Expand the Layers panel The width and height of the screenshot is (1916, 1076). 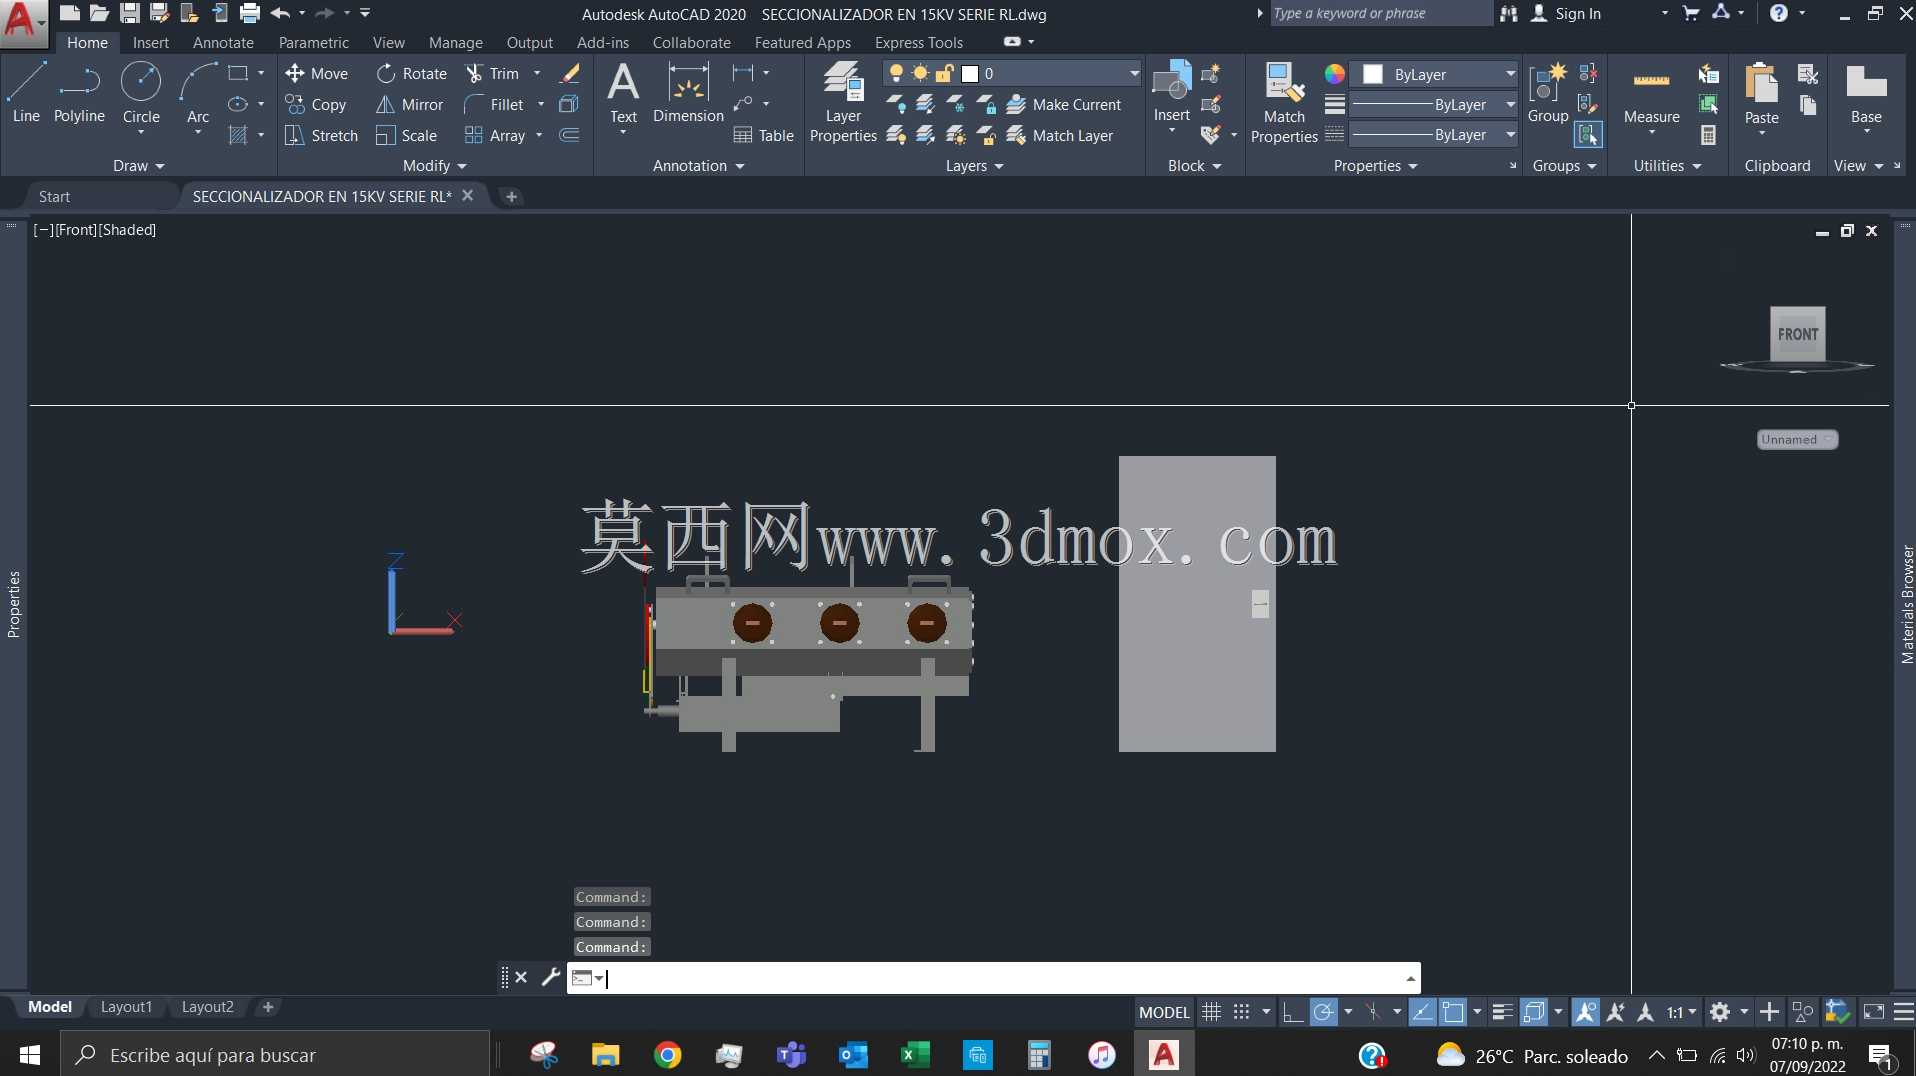click(974, 166)
